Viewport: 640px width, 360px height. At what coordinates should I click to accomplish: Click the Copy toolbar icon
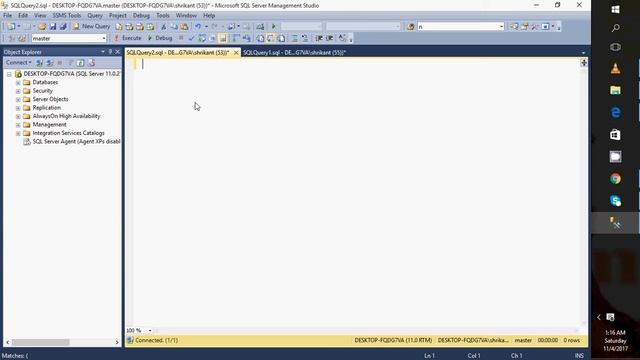tap(174, 27)
